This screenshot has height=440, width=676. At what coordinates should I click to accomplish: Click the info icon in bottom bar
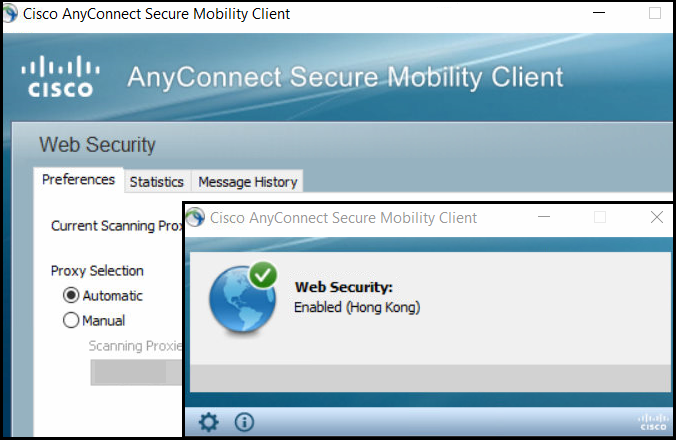click(244, 422)
